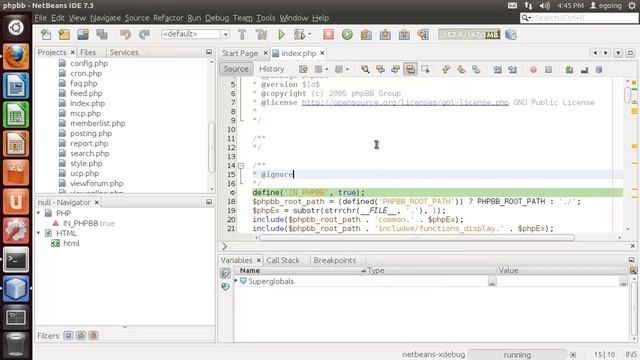Image resolution: width=640 pixels, height=360 pixels.
Task: Open the Tools menu
Action: [266, 18]
